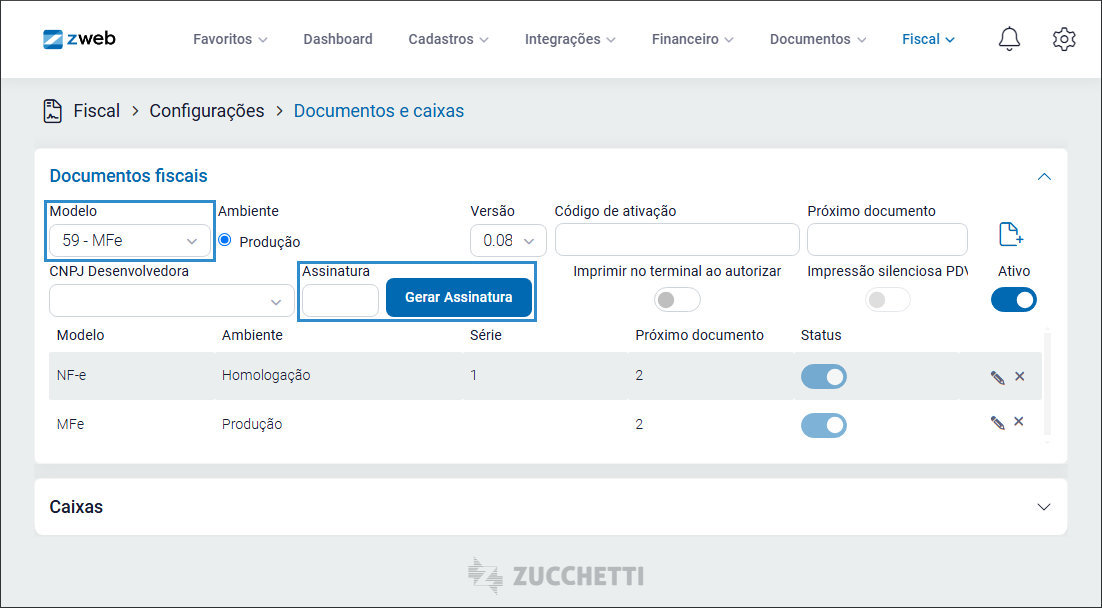Screen dimensions: 1102x608
Task: Edit the MFe row with the pencil
Action: click(997, 422)
